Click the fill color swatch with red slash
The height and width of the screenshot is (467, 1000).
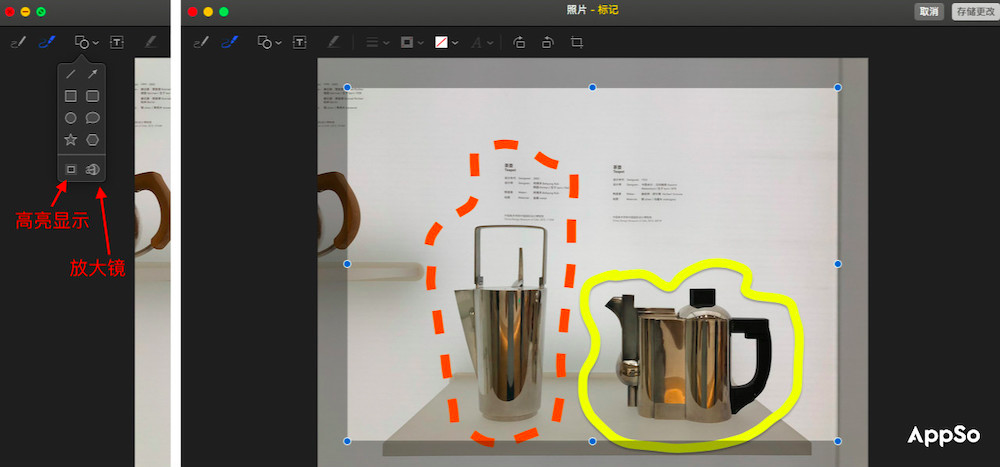(441, 43)
